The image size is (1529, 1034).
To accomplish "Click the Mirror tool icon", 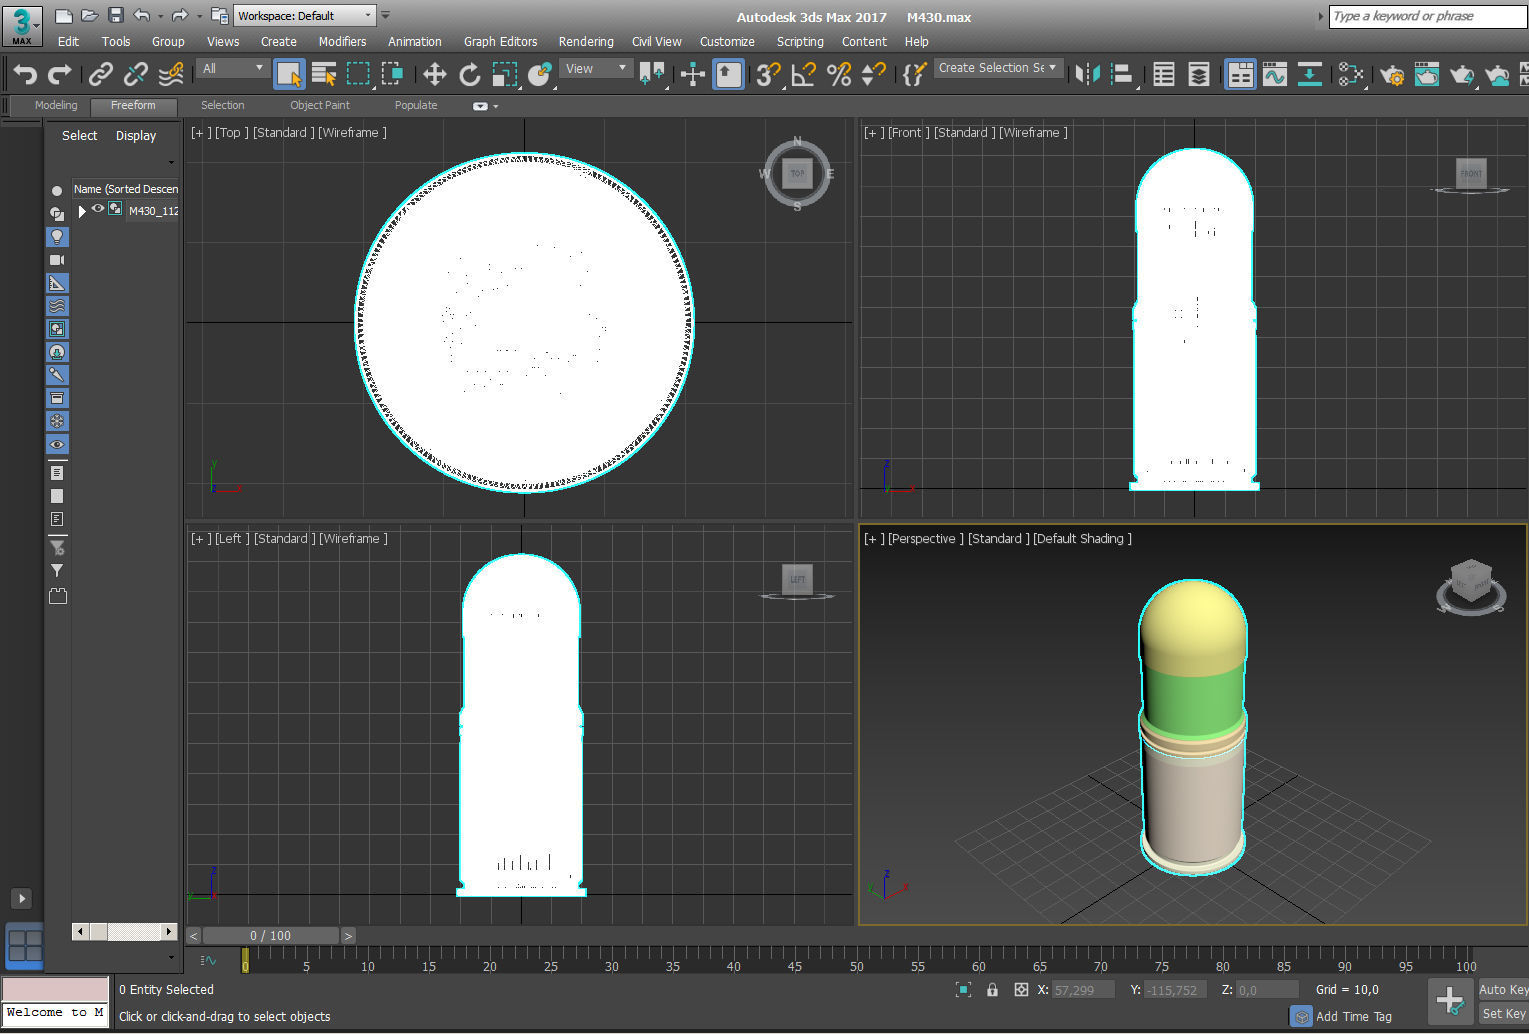I will click(x=1087, y=74).
